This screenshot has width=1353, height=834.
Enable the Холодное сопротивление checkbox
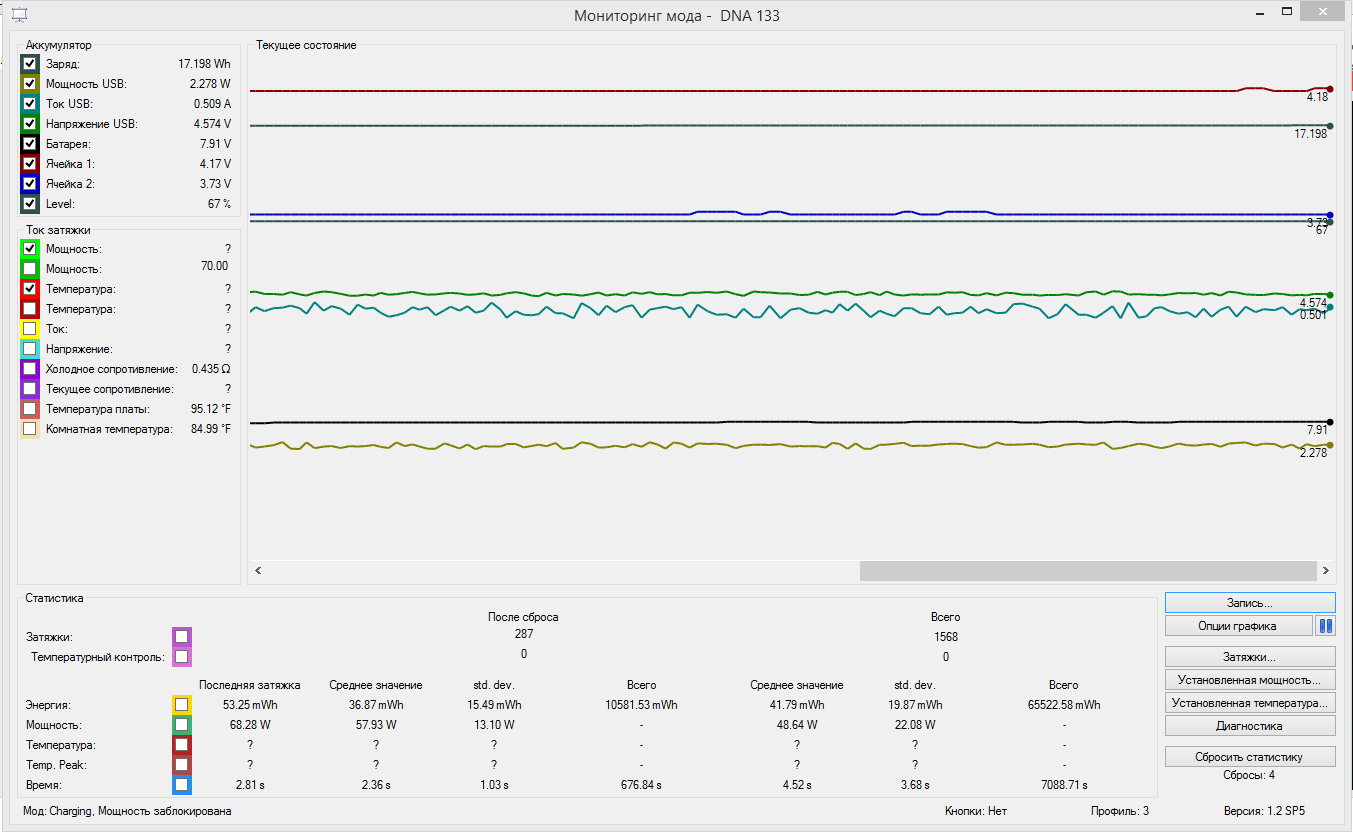30,369
